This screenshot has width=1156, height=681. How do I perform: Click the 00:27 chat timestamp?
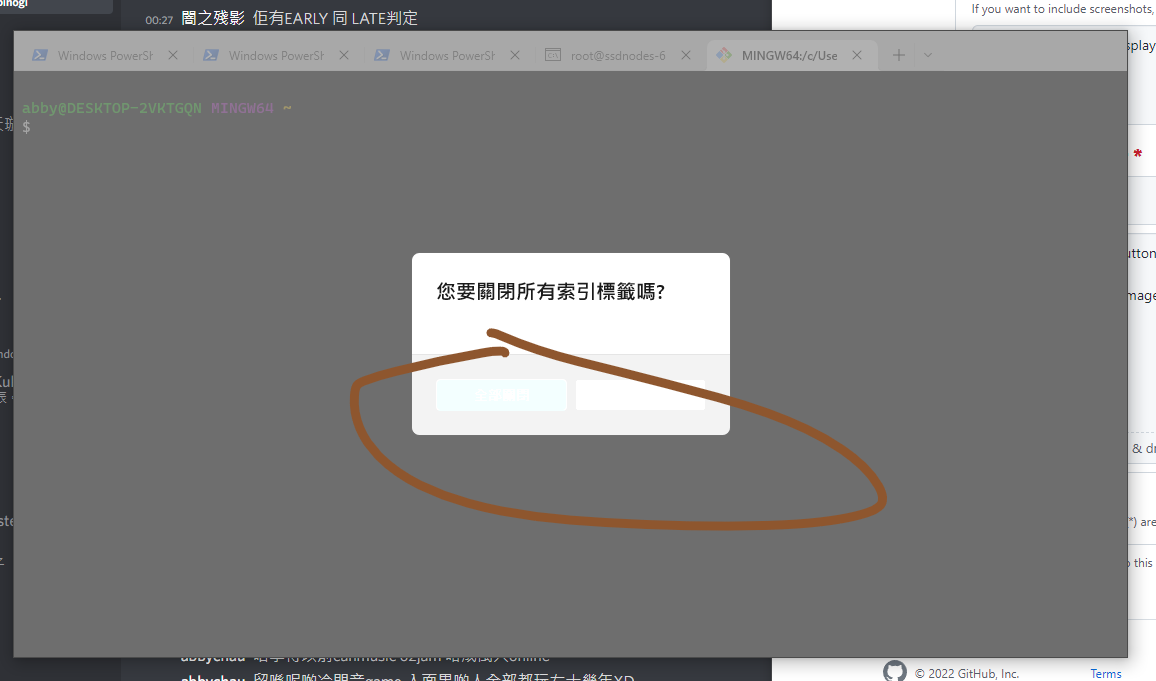pos(159,20)
